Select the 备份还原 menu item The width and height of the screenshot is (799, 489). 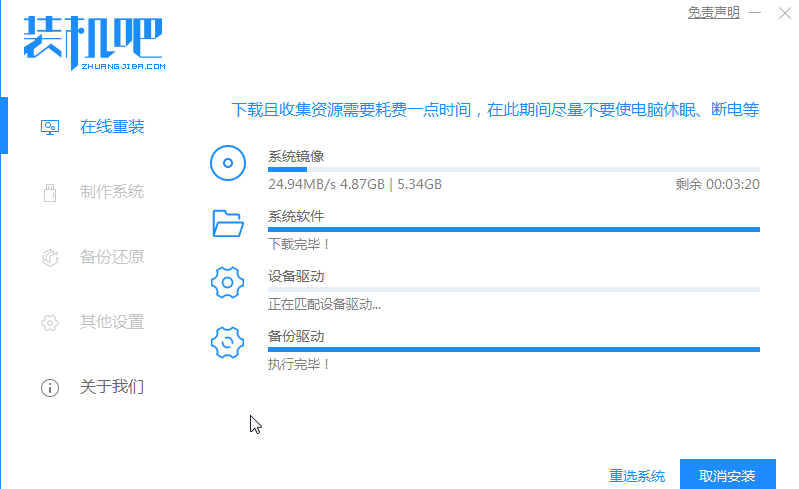tap(112, 257)
